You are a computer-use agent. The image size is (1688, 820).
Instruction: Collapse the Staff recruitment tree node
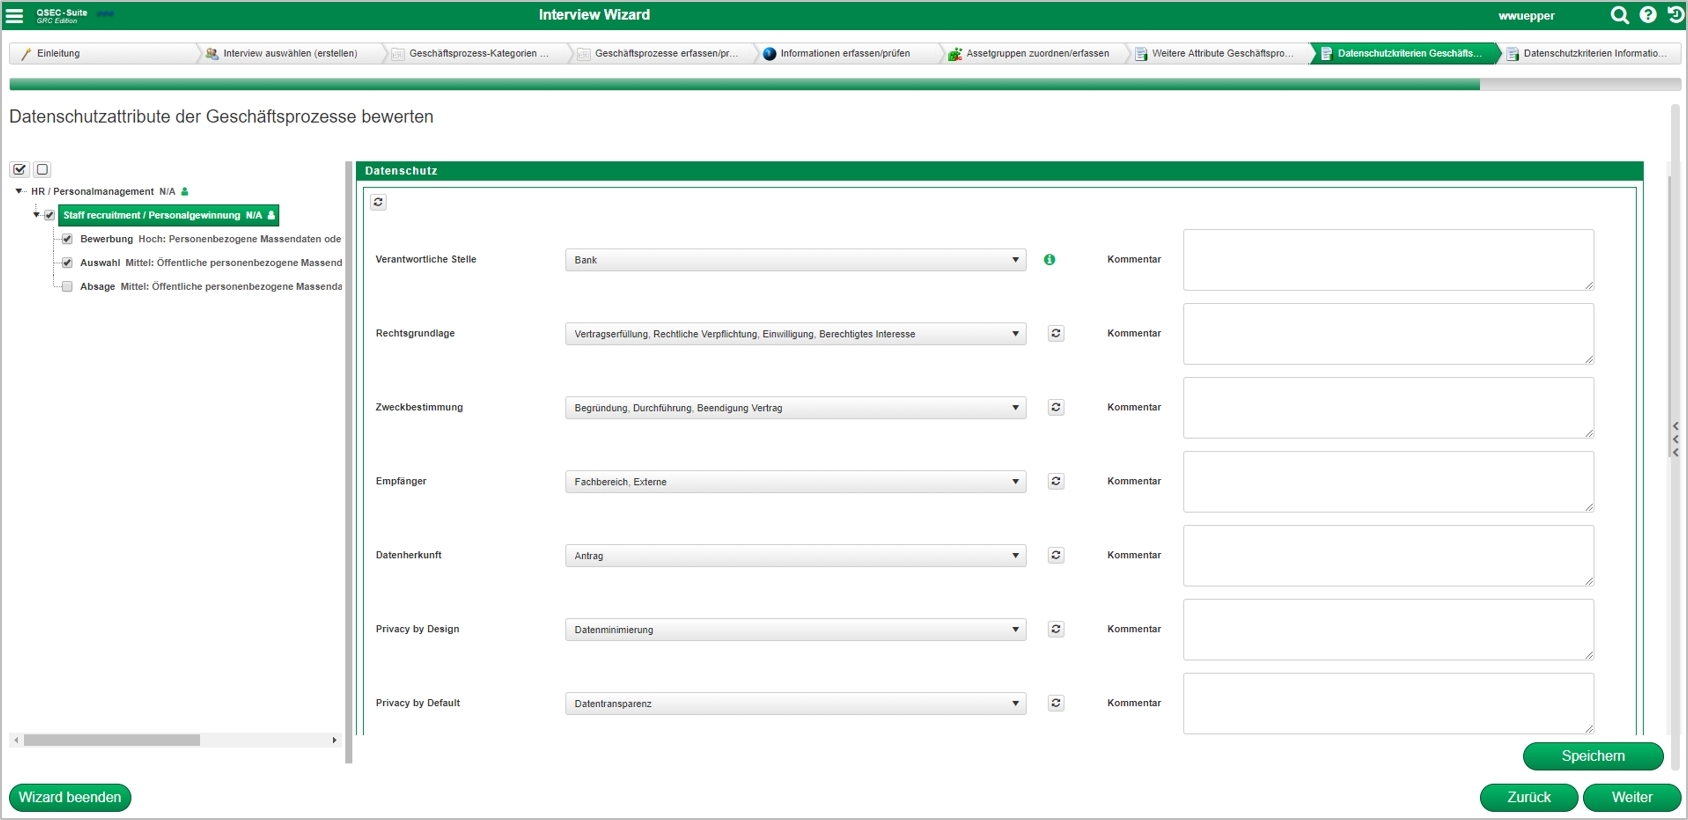[x=37, y=215]
